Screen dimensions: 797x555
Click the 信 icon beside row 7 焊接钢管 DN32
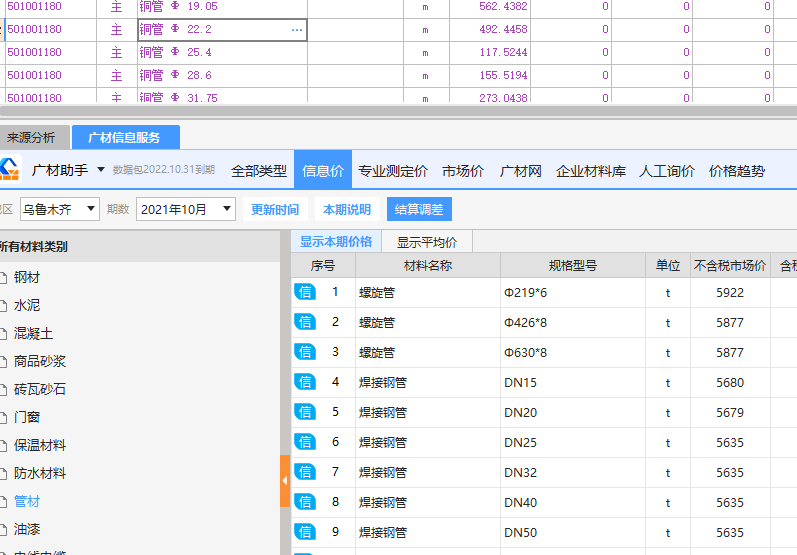(305, 472)
